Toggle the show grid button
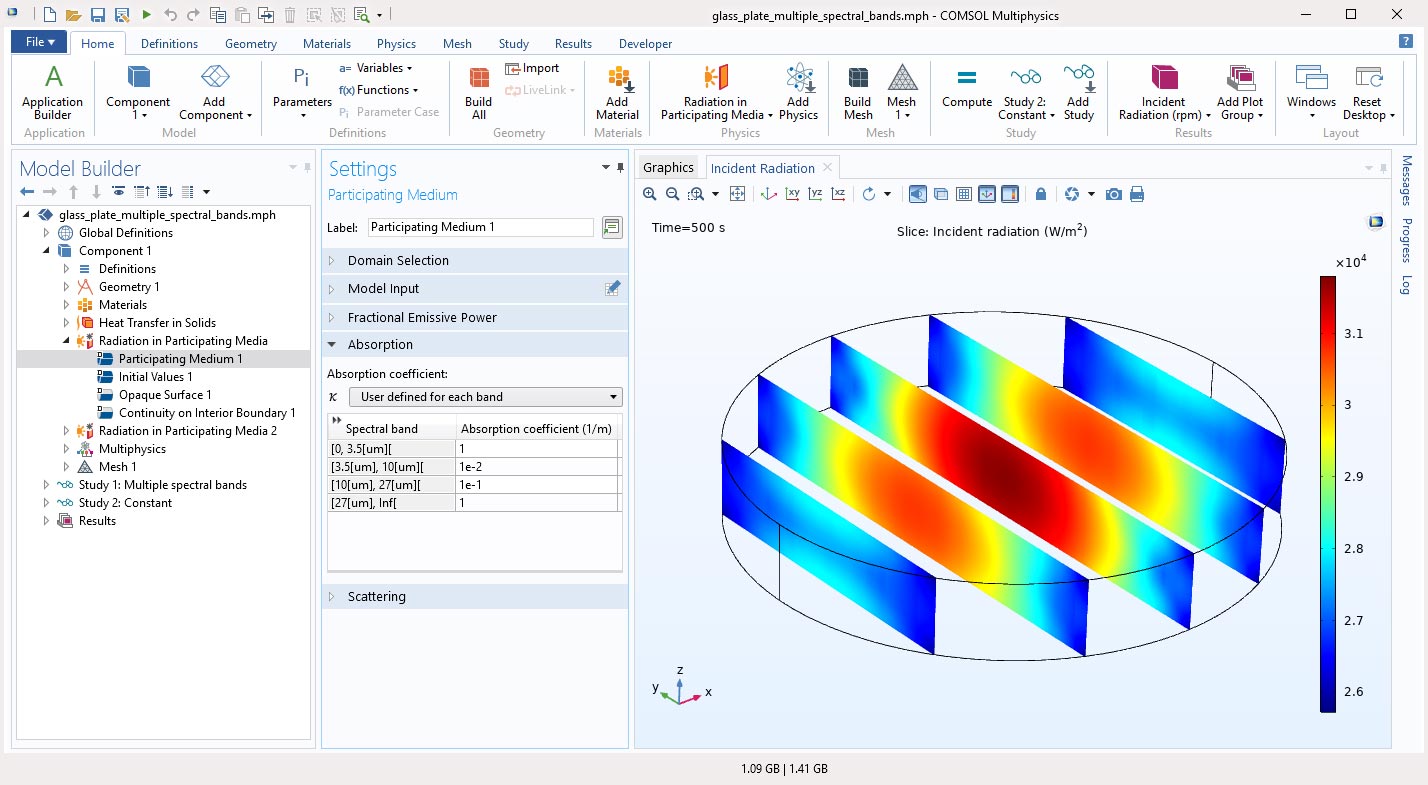This screenshot has height=785, width=1428. (x=964, y=194)
